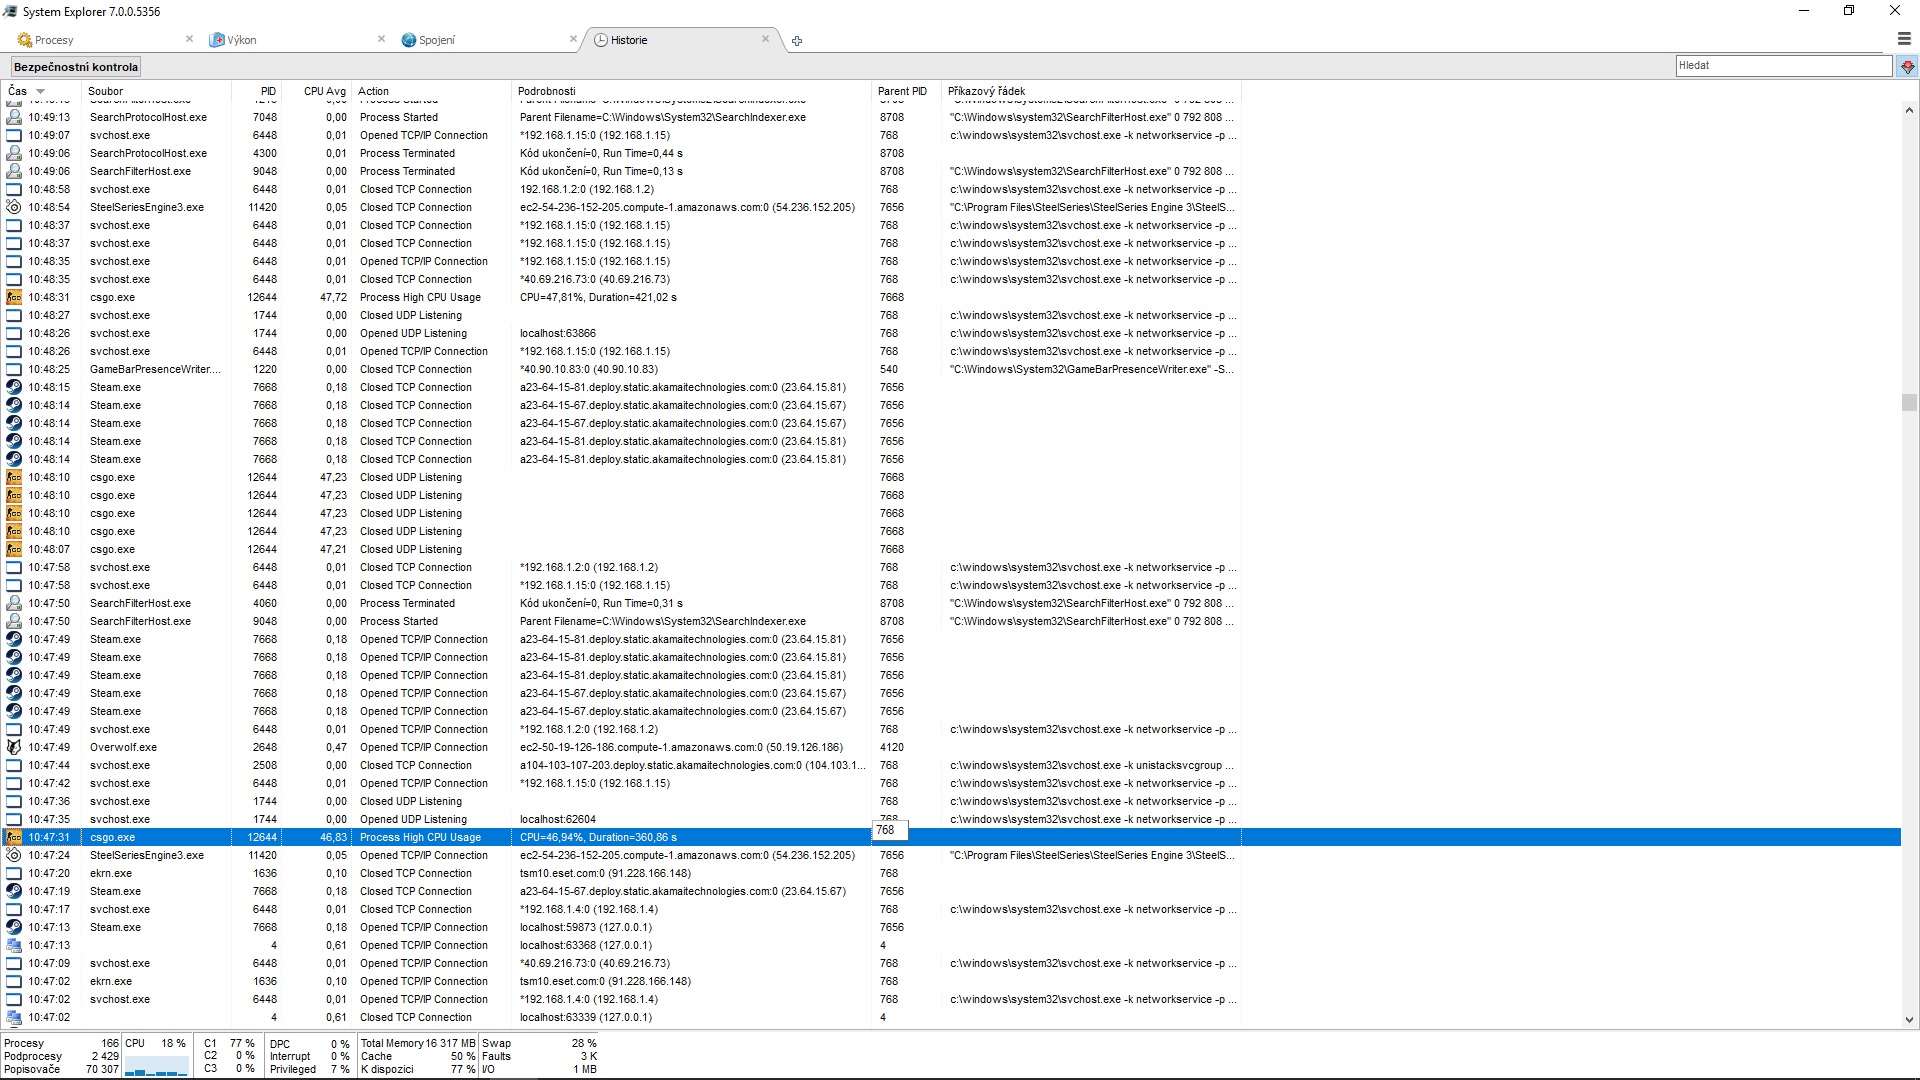This screenshot has width=1920, height=1080.
Task: Click the Action column header
Action: 373,91
